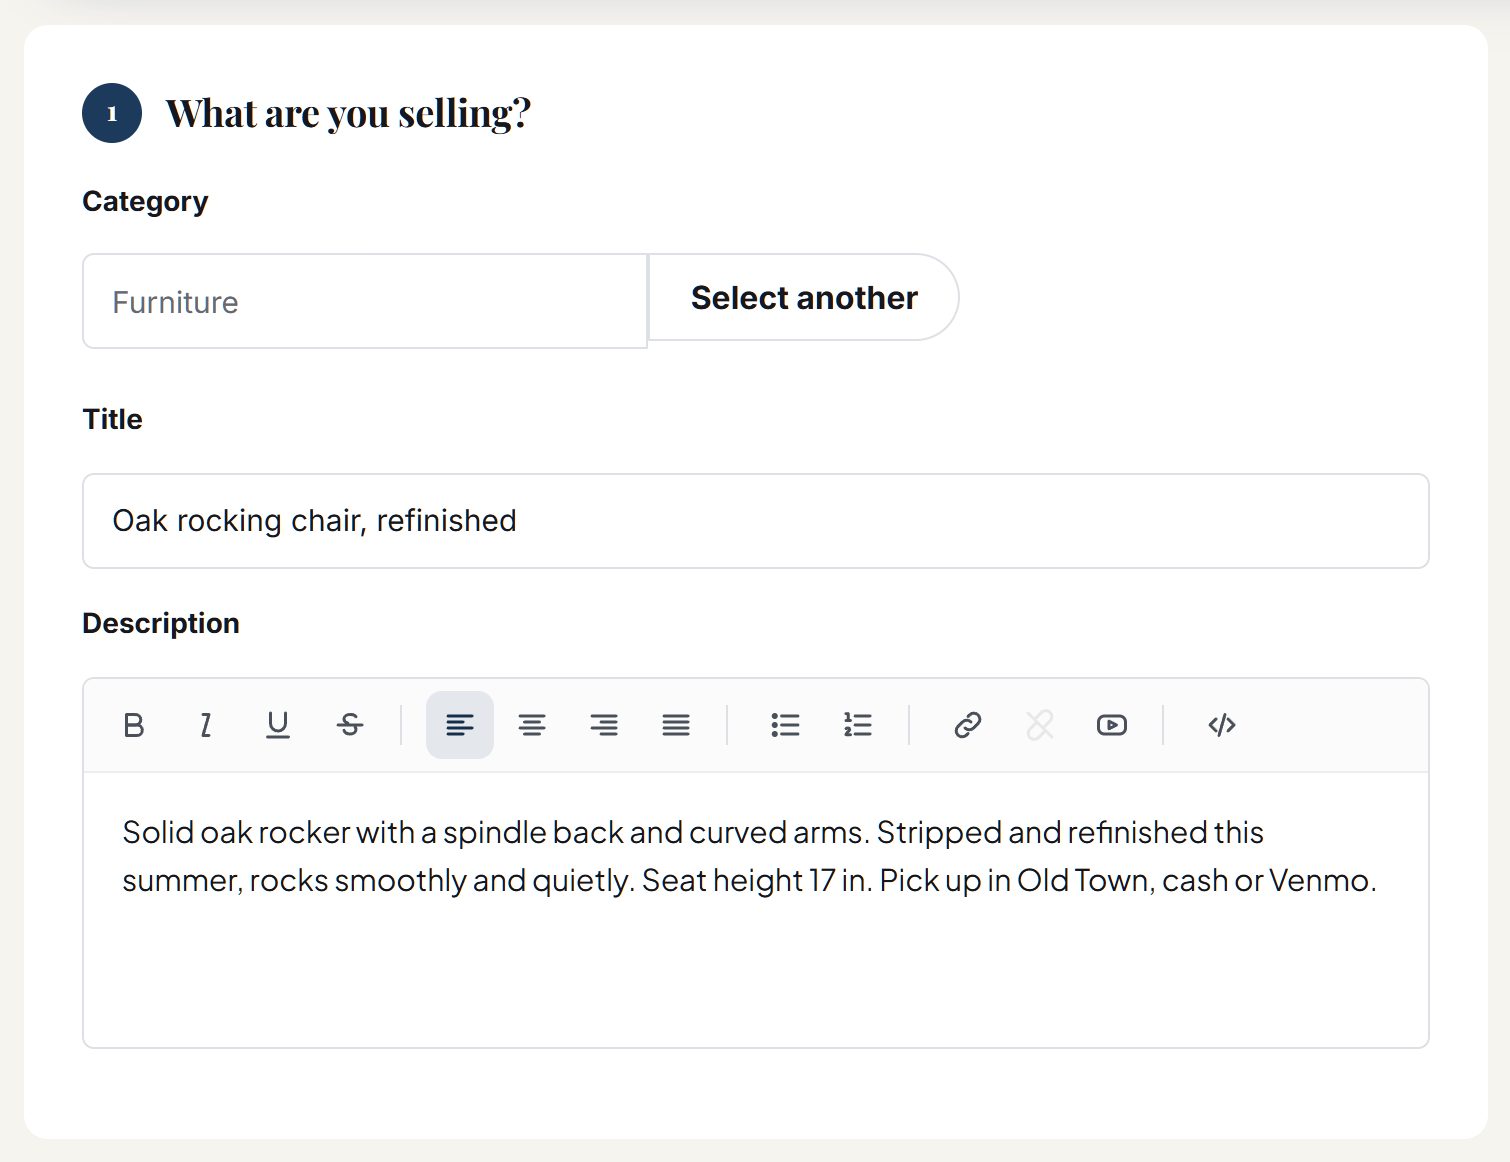Apply strikethrough formatting
The width and height of the screenshot is (1510, 1162).
(x=349, y=725)
